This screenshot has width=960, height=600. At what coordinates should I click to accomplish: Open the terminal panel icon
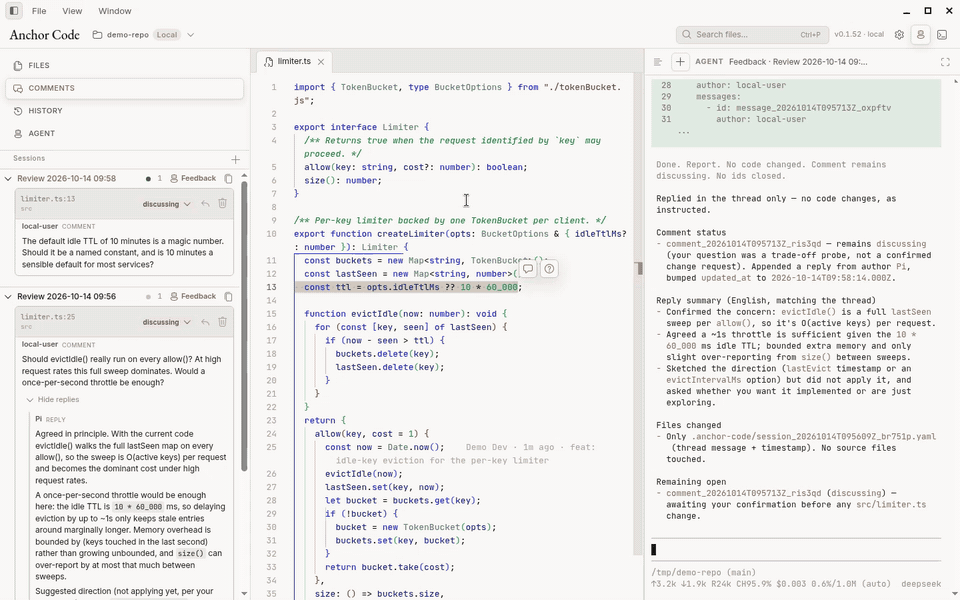coord(942,35)
